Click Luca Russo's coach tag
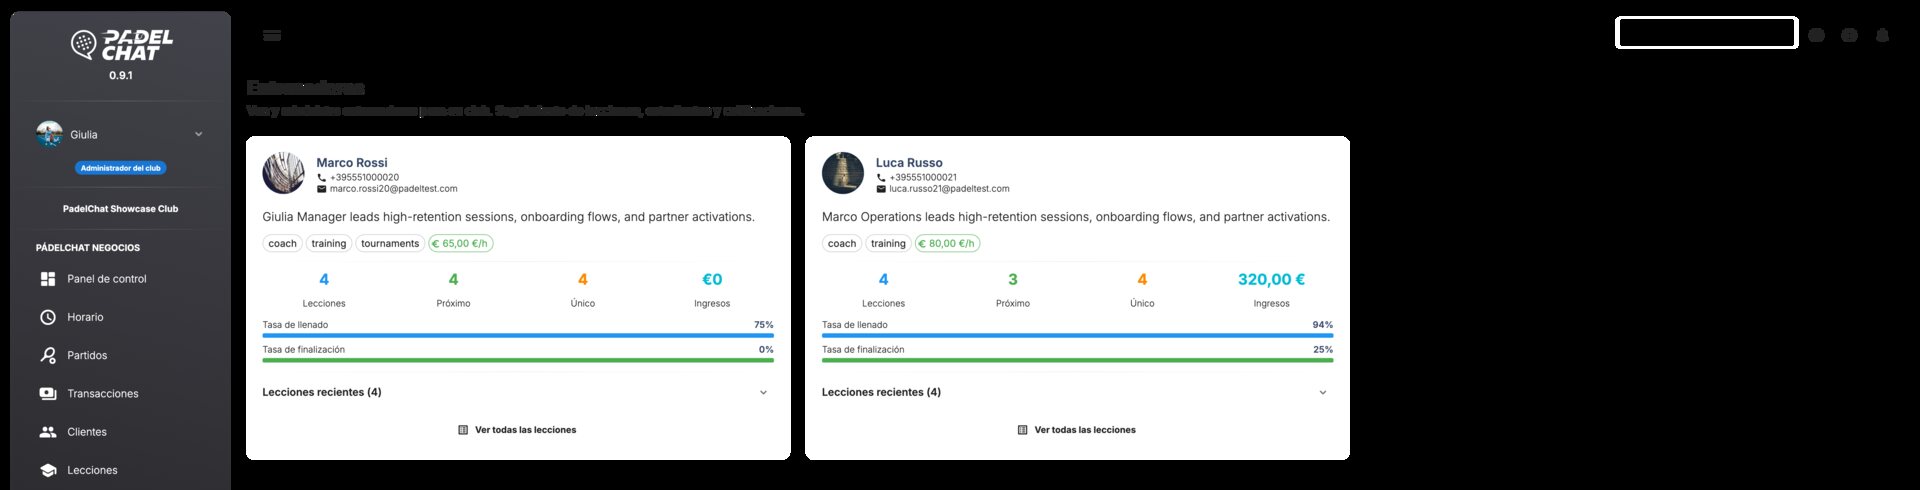This screenshot has width=1920, height=490. [x=842, y=243]
